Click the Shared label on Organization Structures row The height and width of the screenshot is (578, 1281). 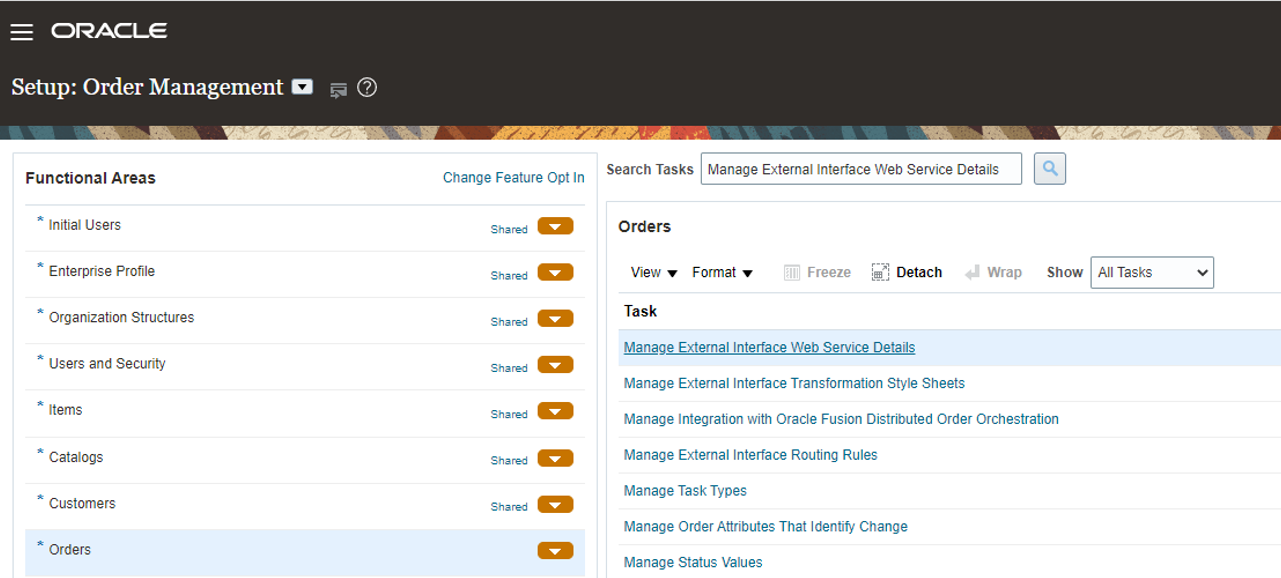(x=509, y=322)
